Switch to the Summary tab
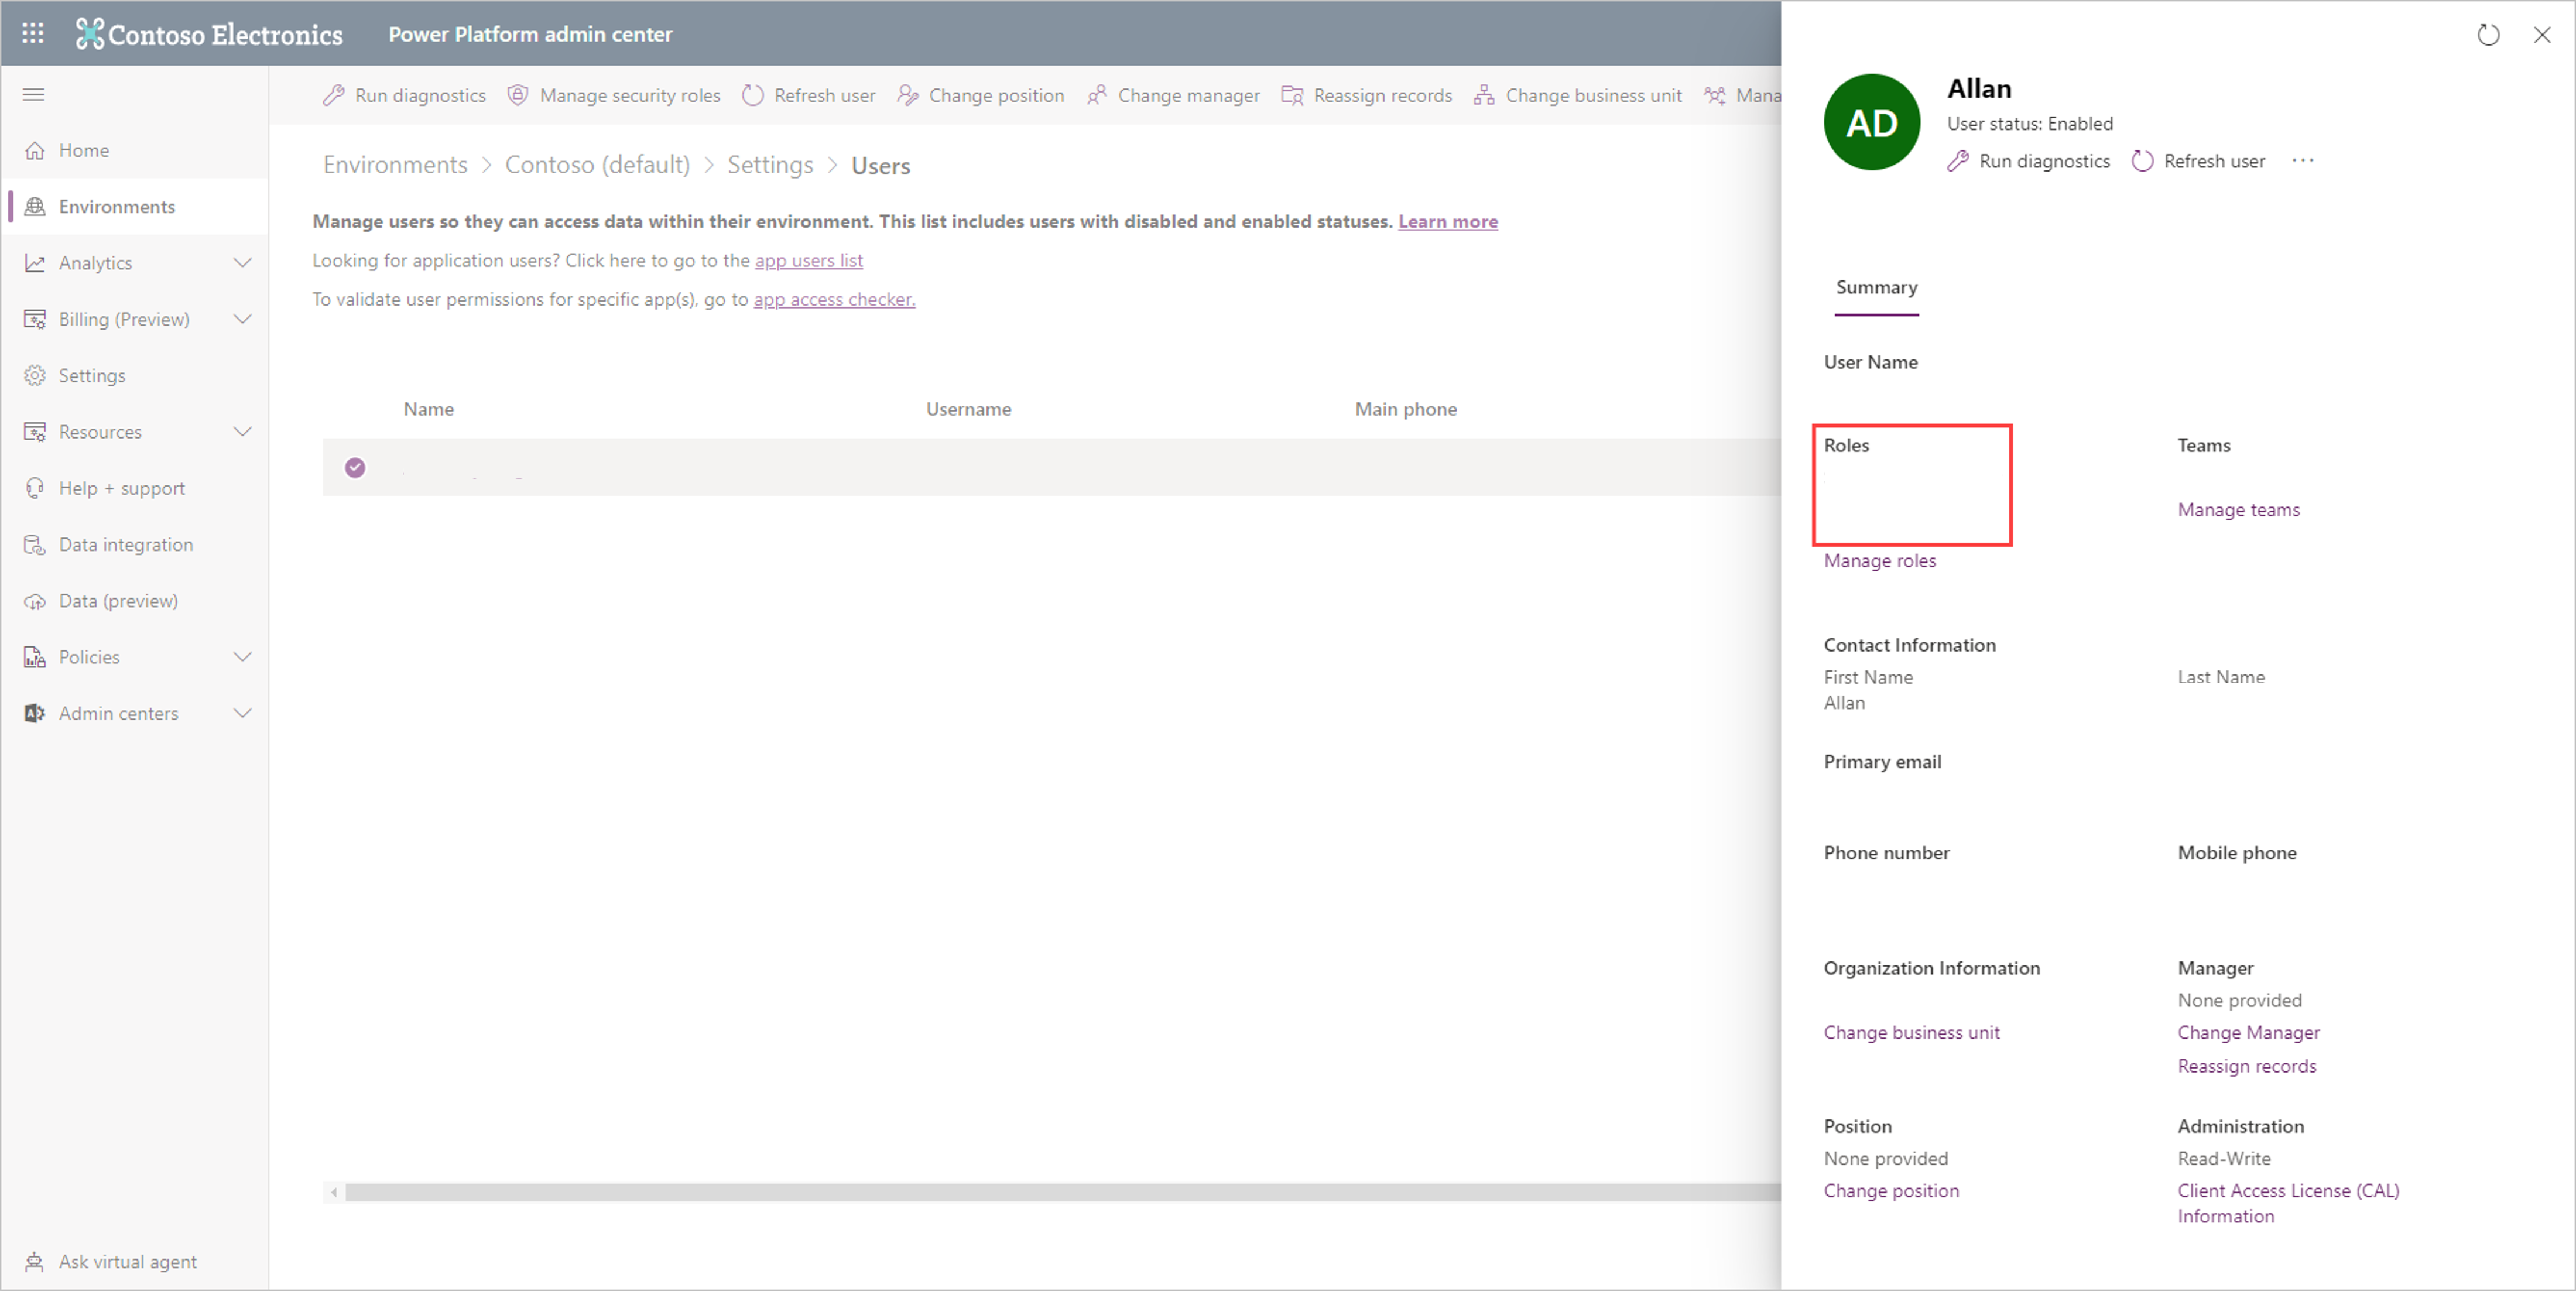 click(x=1876, y=287)
